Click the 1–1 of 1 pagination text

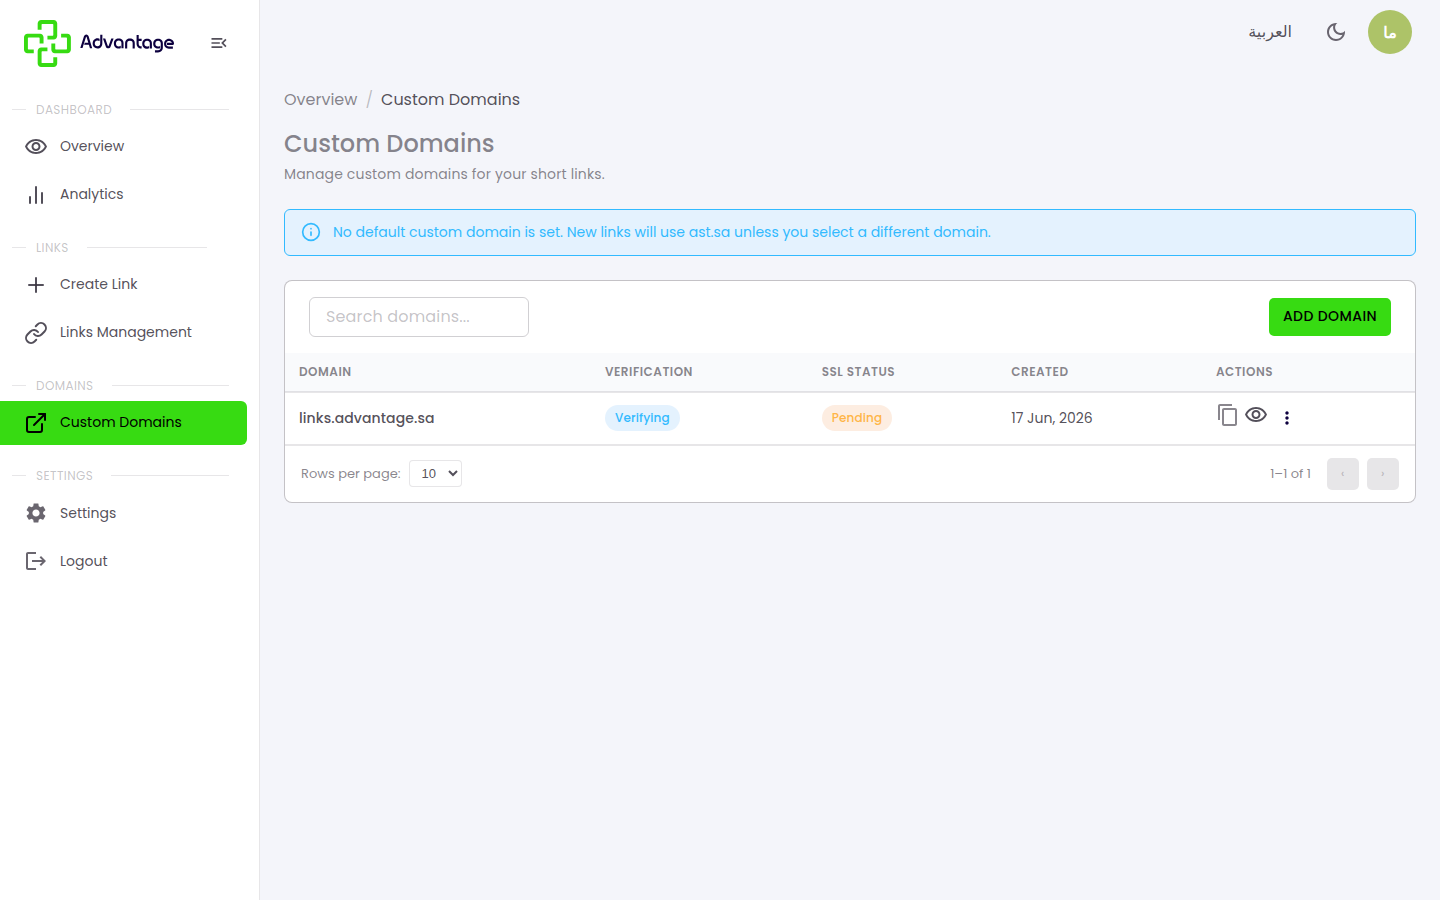point(1290,474)
